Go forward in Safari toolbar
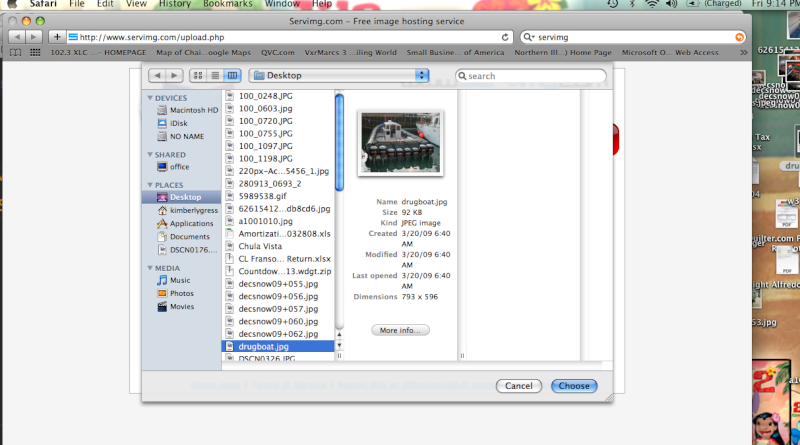Viewport: 800px width, 445px height. click(x=34, y=37)
